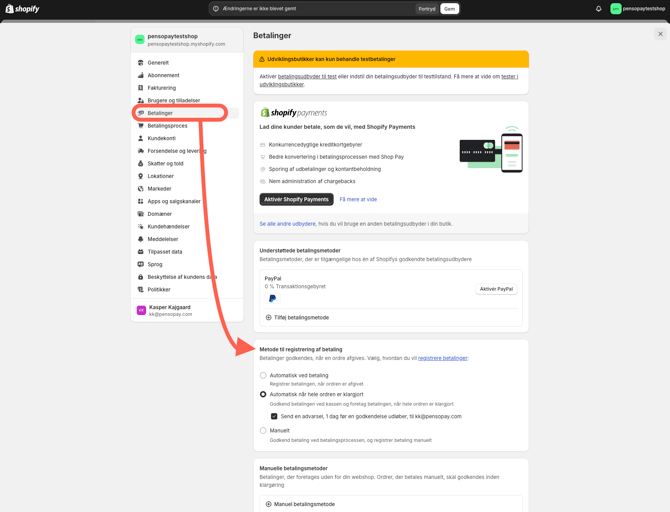Screen dimensions: 670x512
Task: Click the Fakturering receipt icon
Action: click(x=141, y=88)
